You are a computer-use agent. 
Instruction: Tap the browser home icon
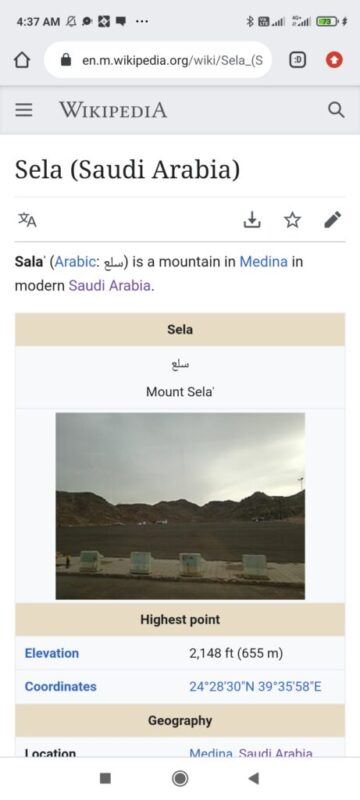point(22,60)
